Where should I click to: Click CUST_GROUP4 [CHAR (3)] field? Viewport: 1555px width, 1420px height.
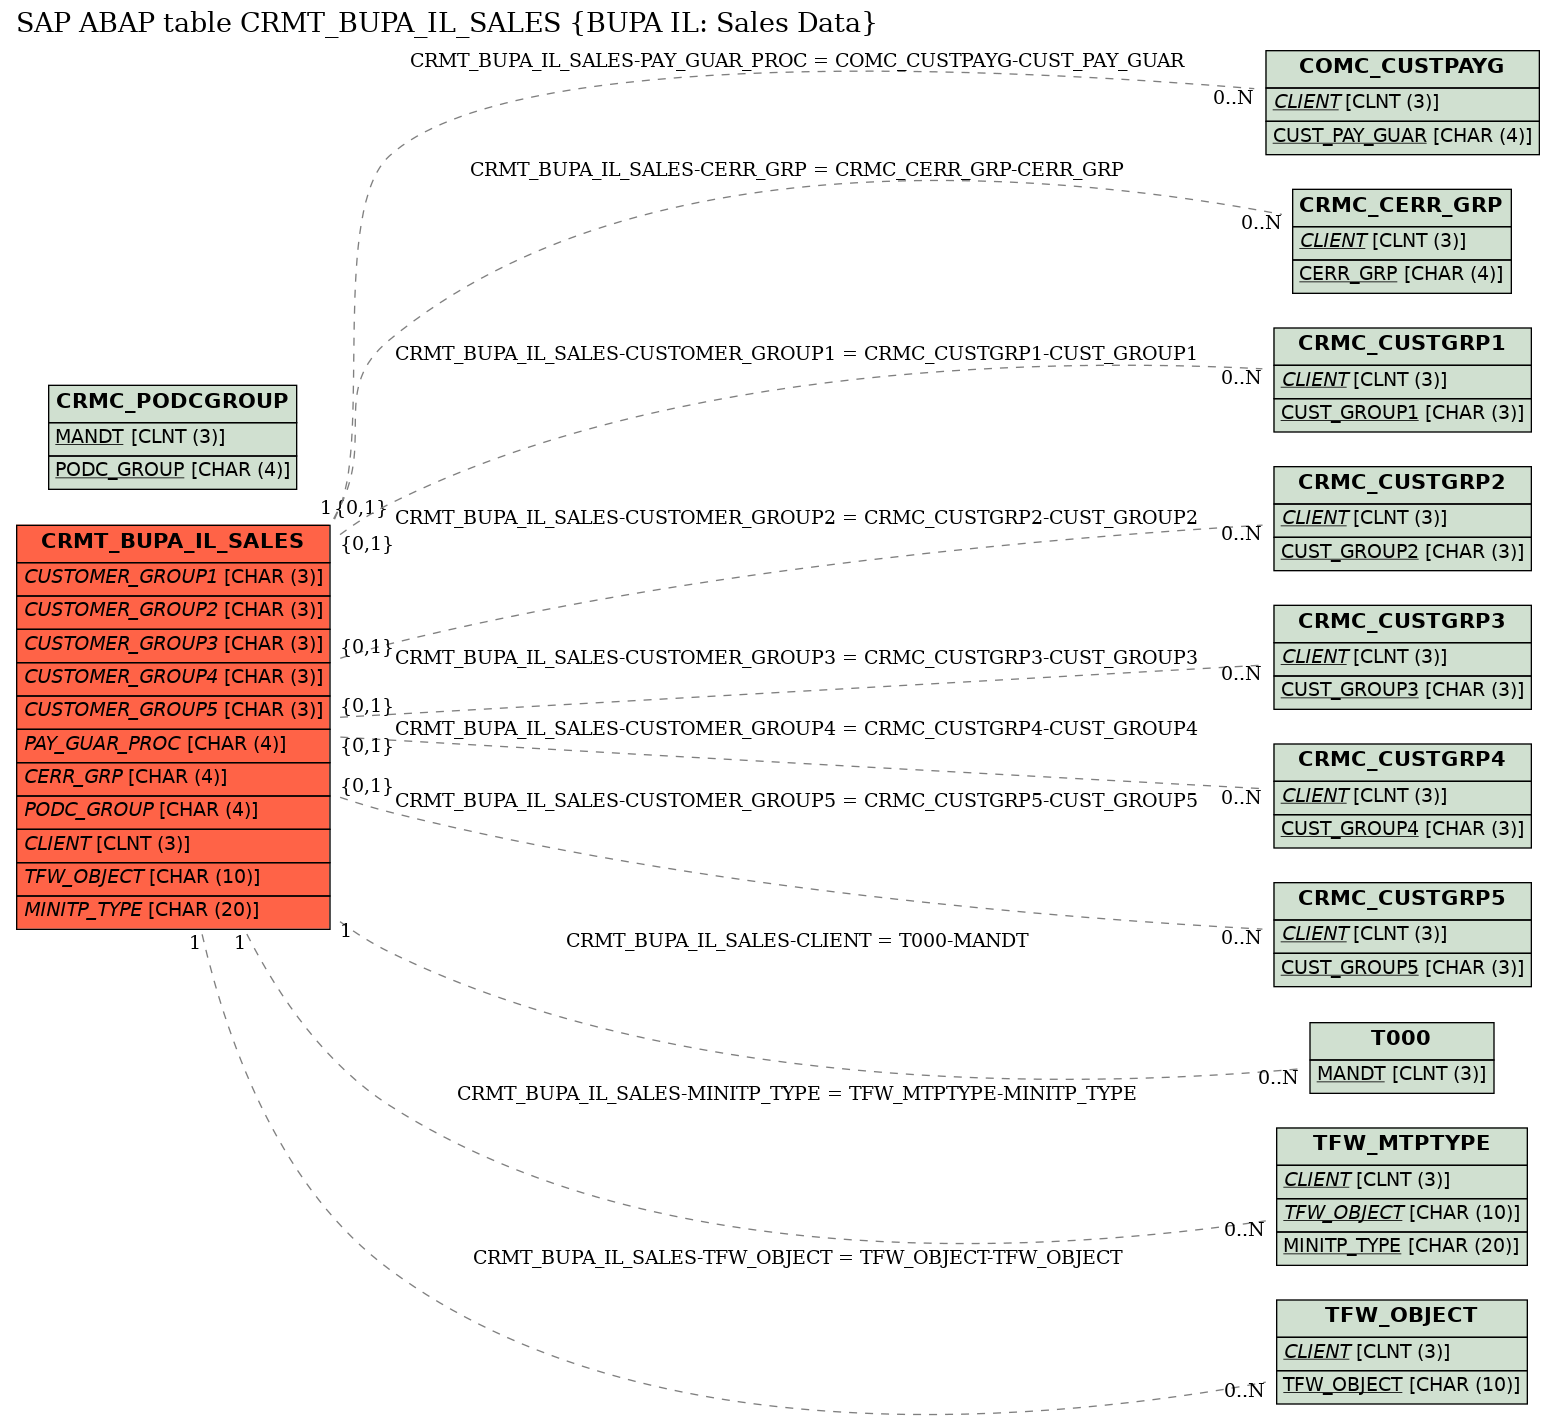(1402, 829)
